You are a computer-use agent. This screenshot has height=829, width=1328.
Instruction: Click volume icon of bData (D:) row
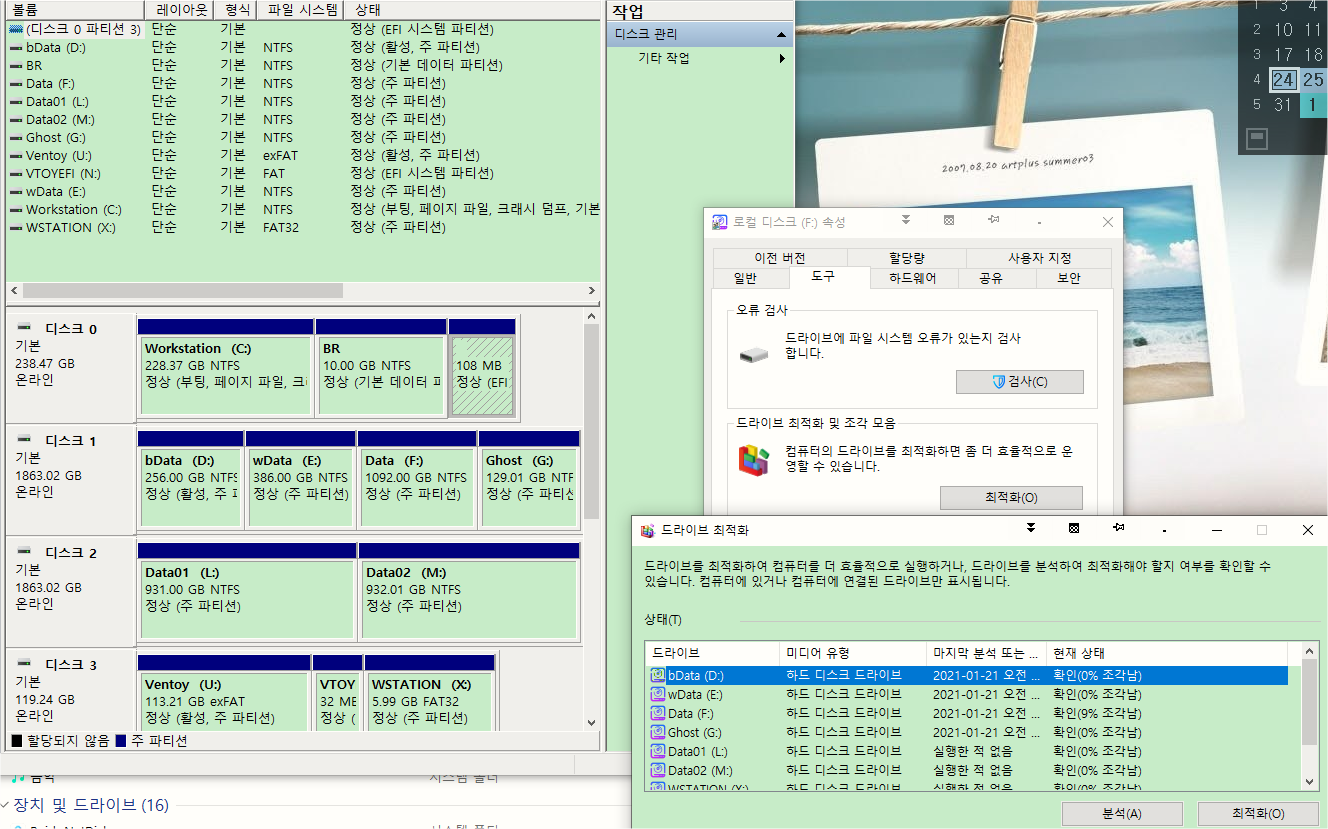tap(15, 47)
